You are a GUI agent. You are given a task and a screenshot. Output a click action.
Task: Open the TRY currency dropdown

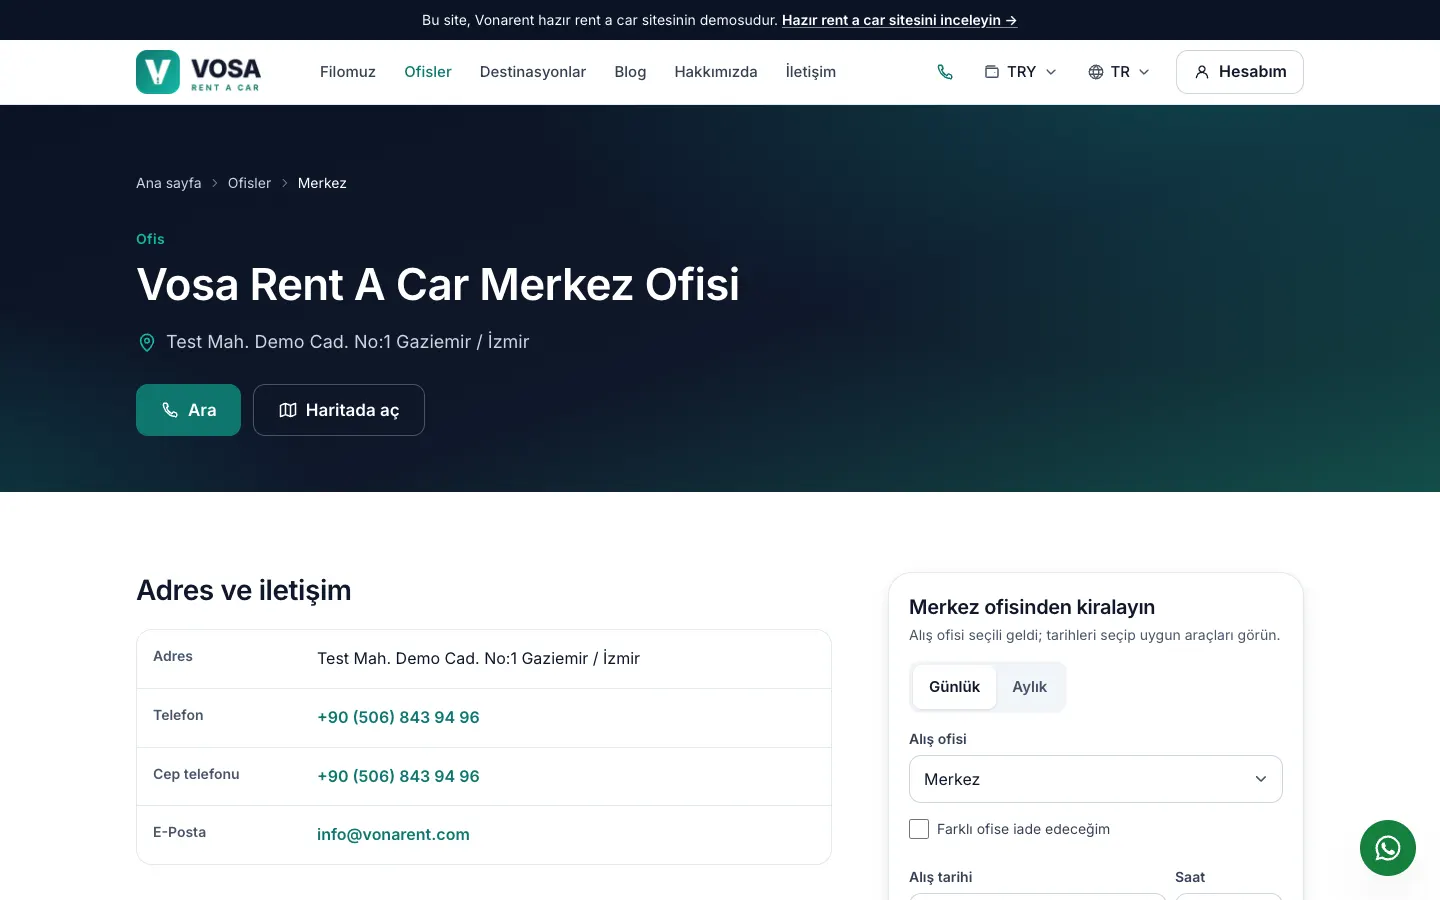point(1020,72)
